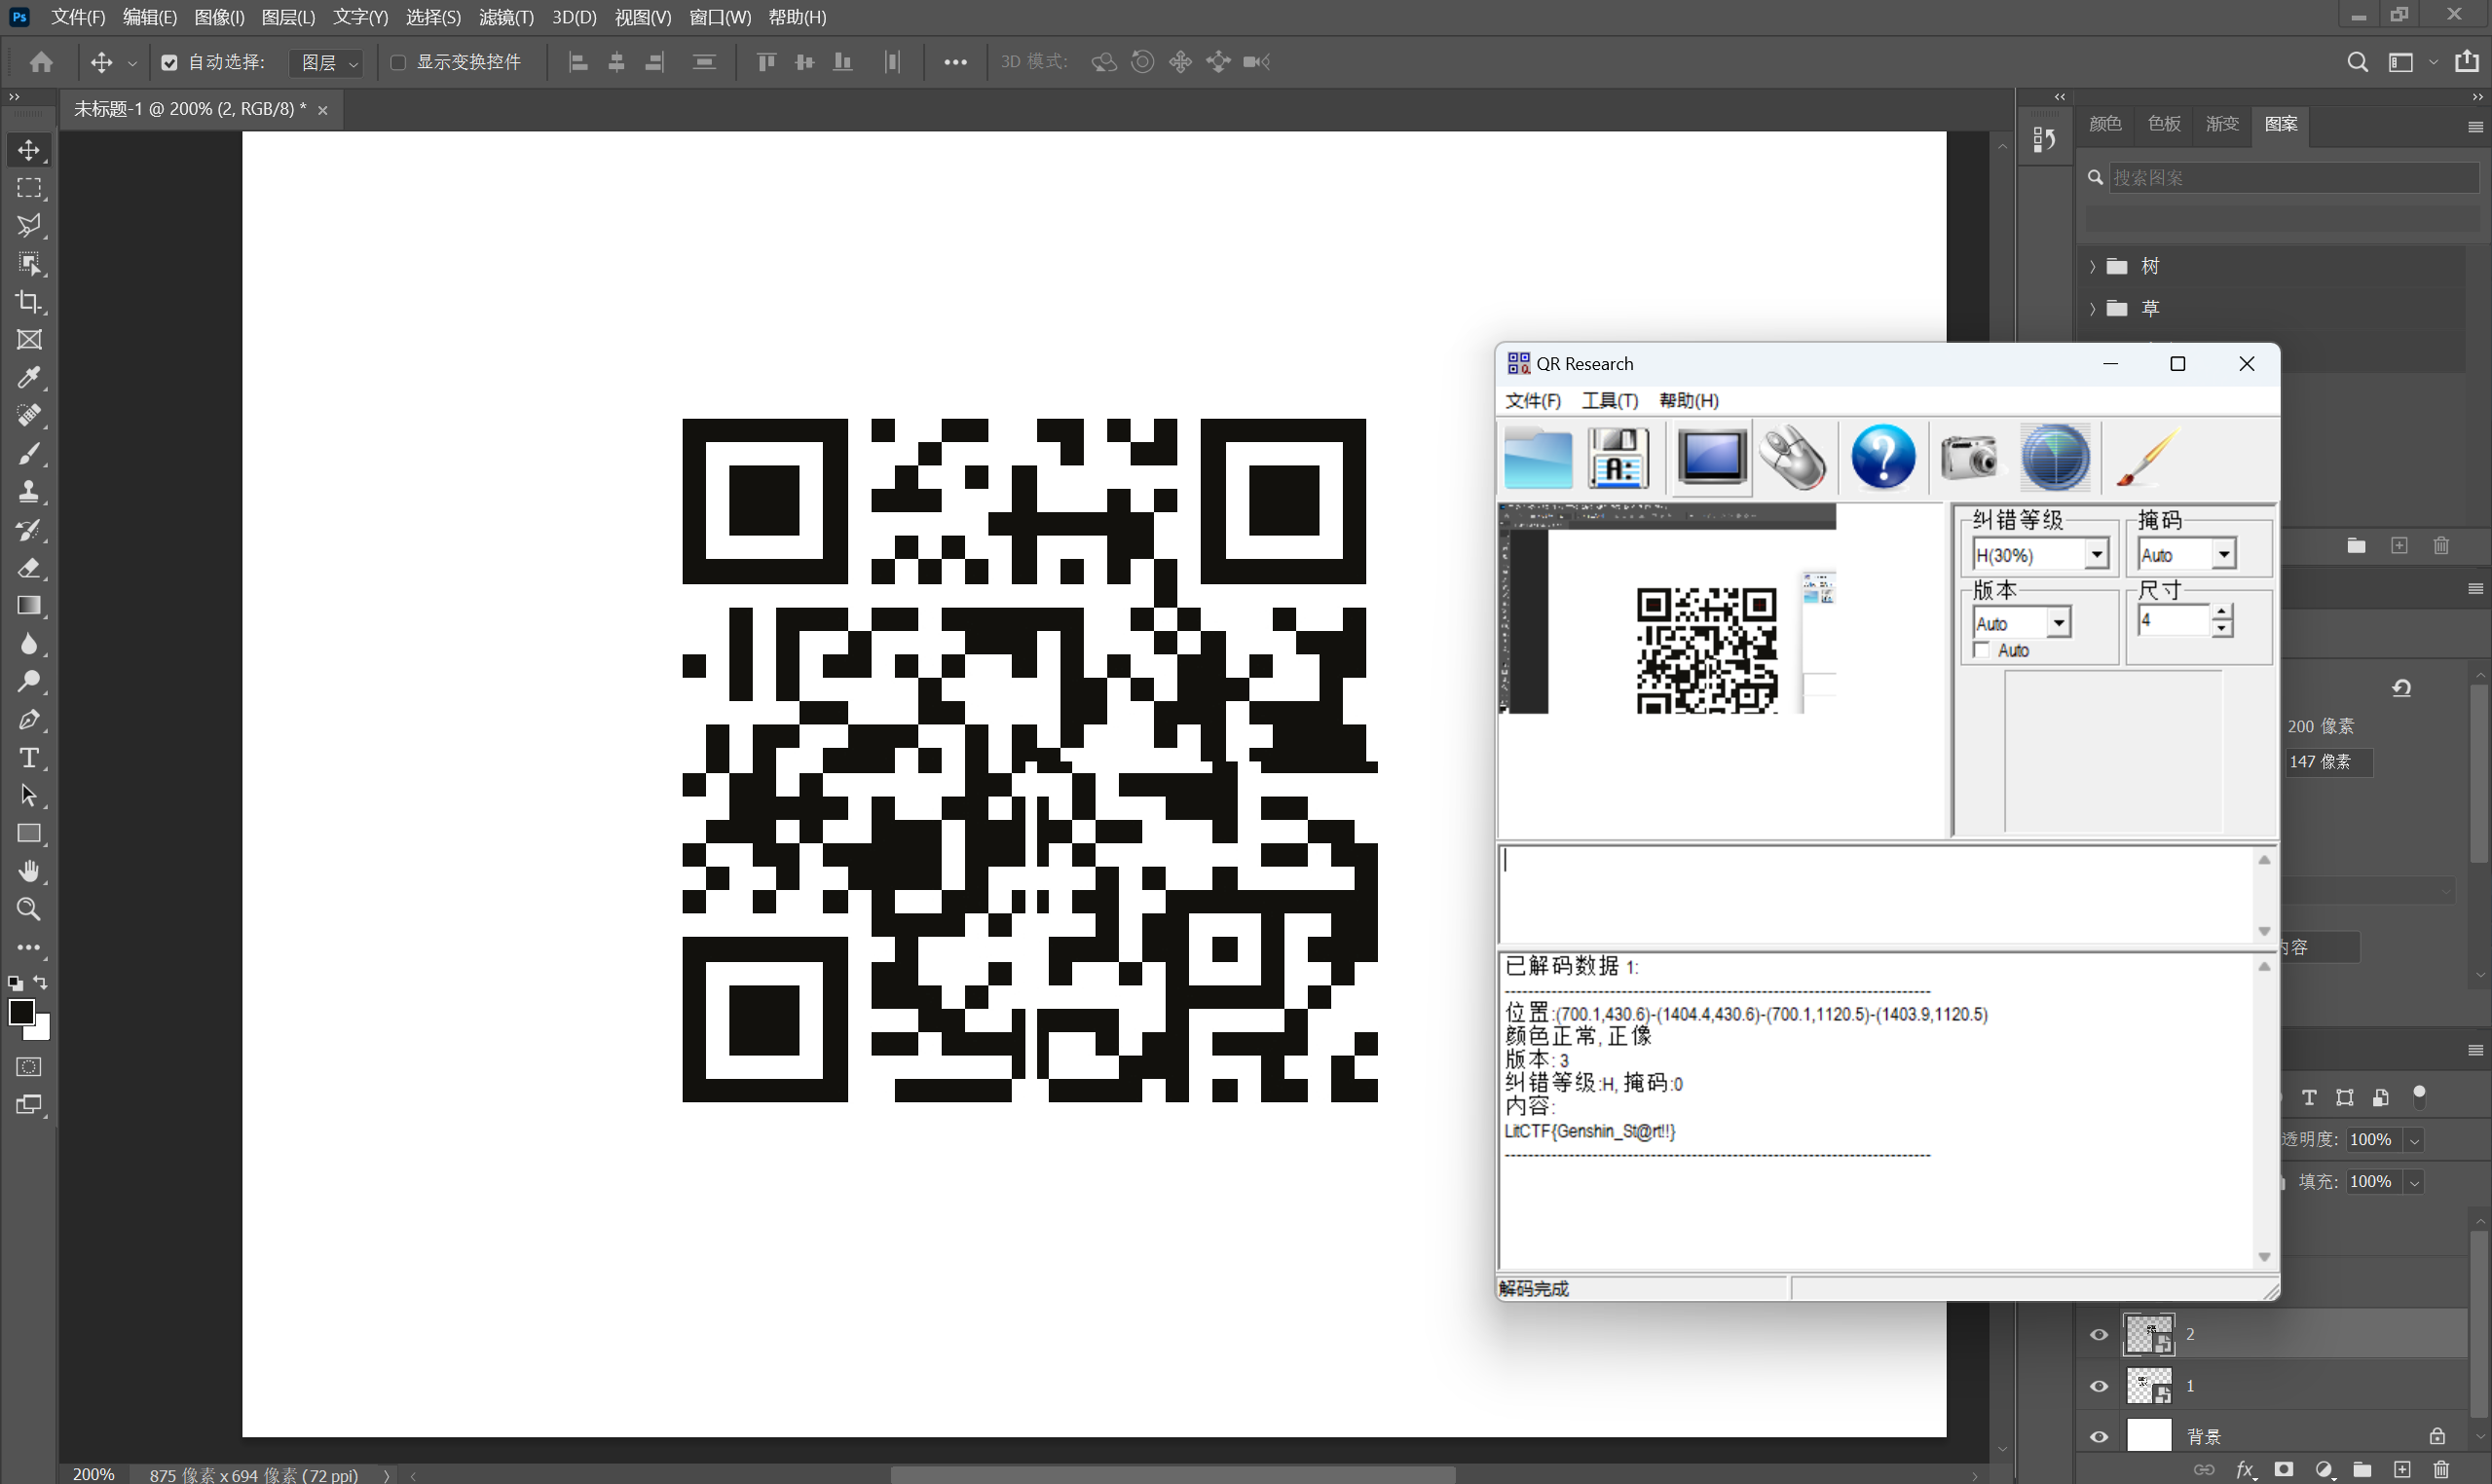
Task: Close the 未标题-1 document tab
Action: pos(322,110)
